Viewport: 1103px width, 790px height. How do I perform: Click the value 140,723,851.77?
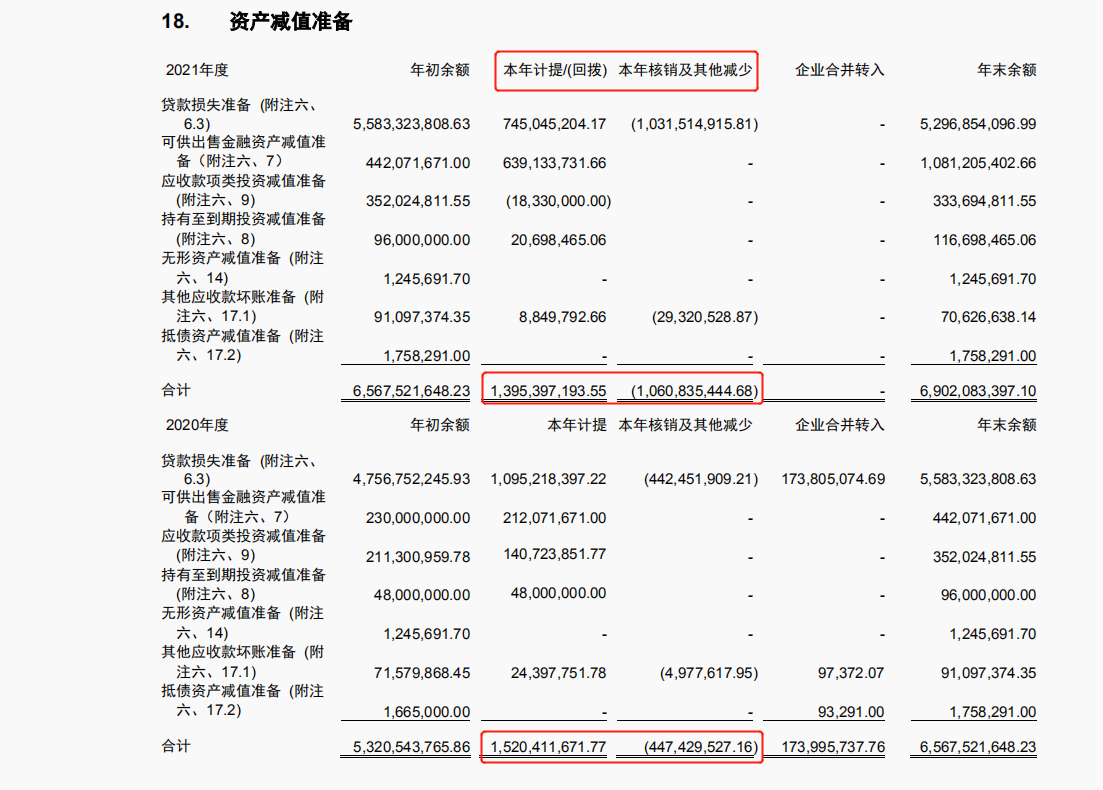[x=554, y=554]
